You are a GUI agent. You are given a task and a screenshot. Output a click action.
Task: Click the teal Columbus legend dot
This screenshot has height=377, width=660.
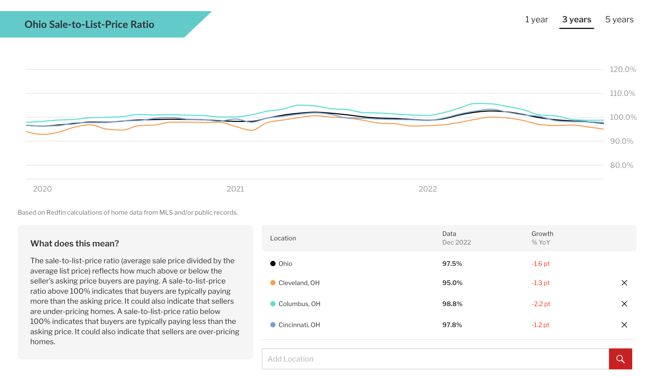pos(273,304)
